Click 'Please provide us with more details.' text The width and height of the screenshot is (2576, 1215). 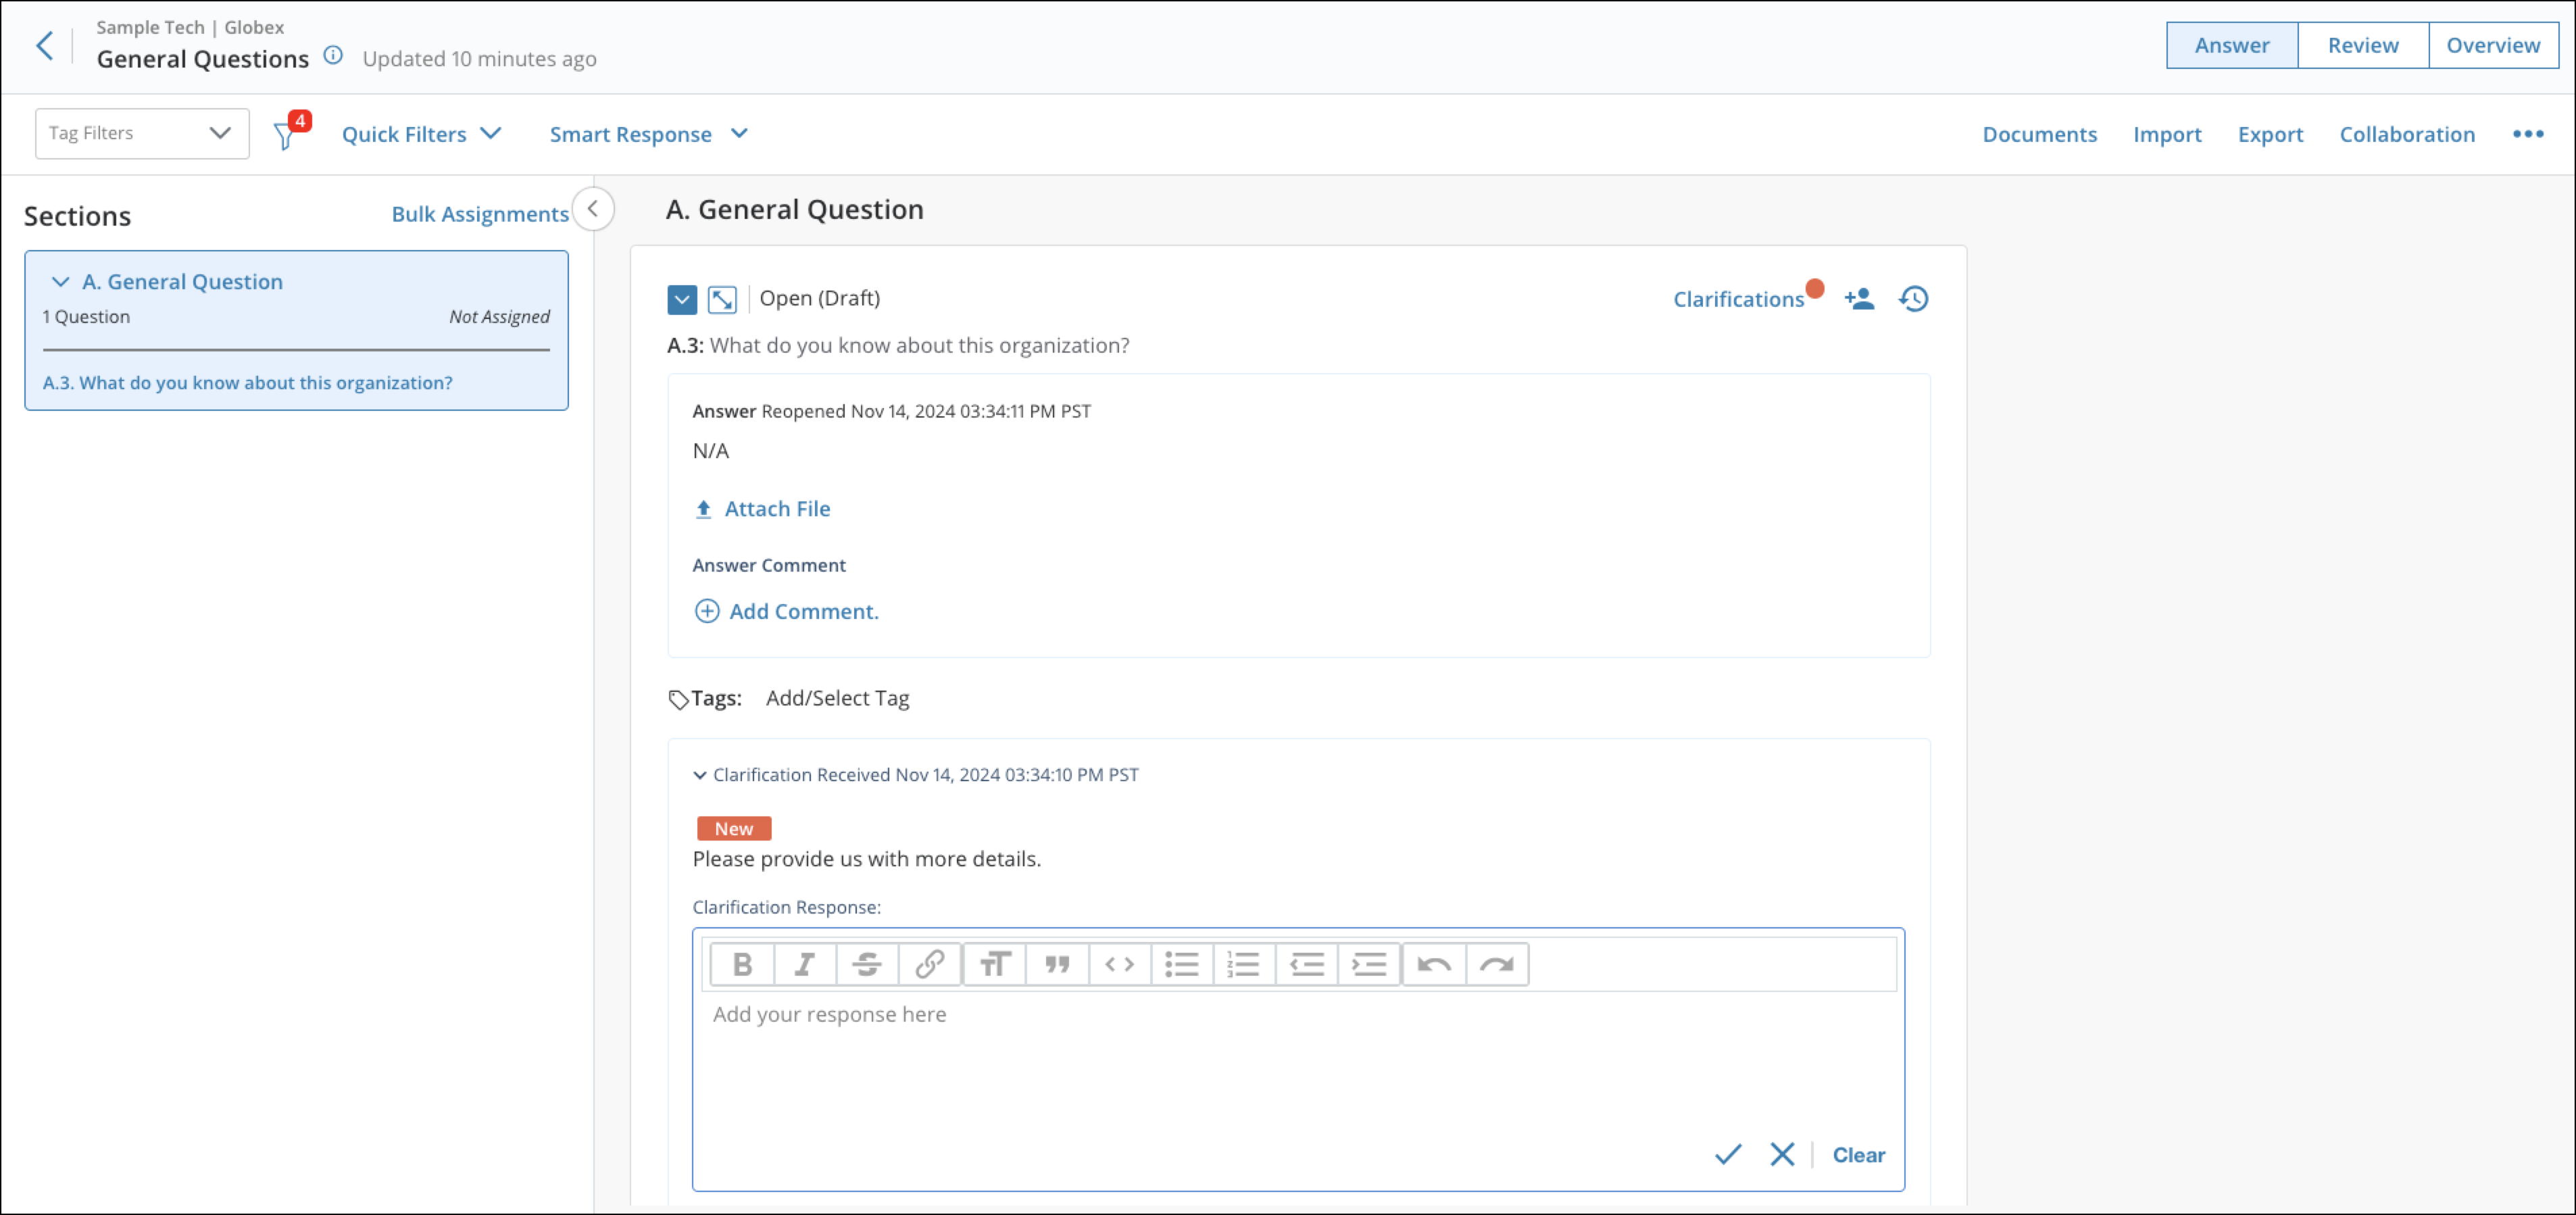866,859
